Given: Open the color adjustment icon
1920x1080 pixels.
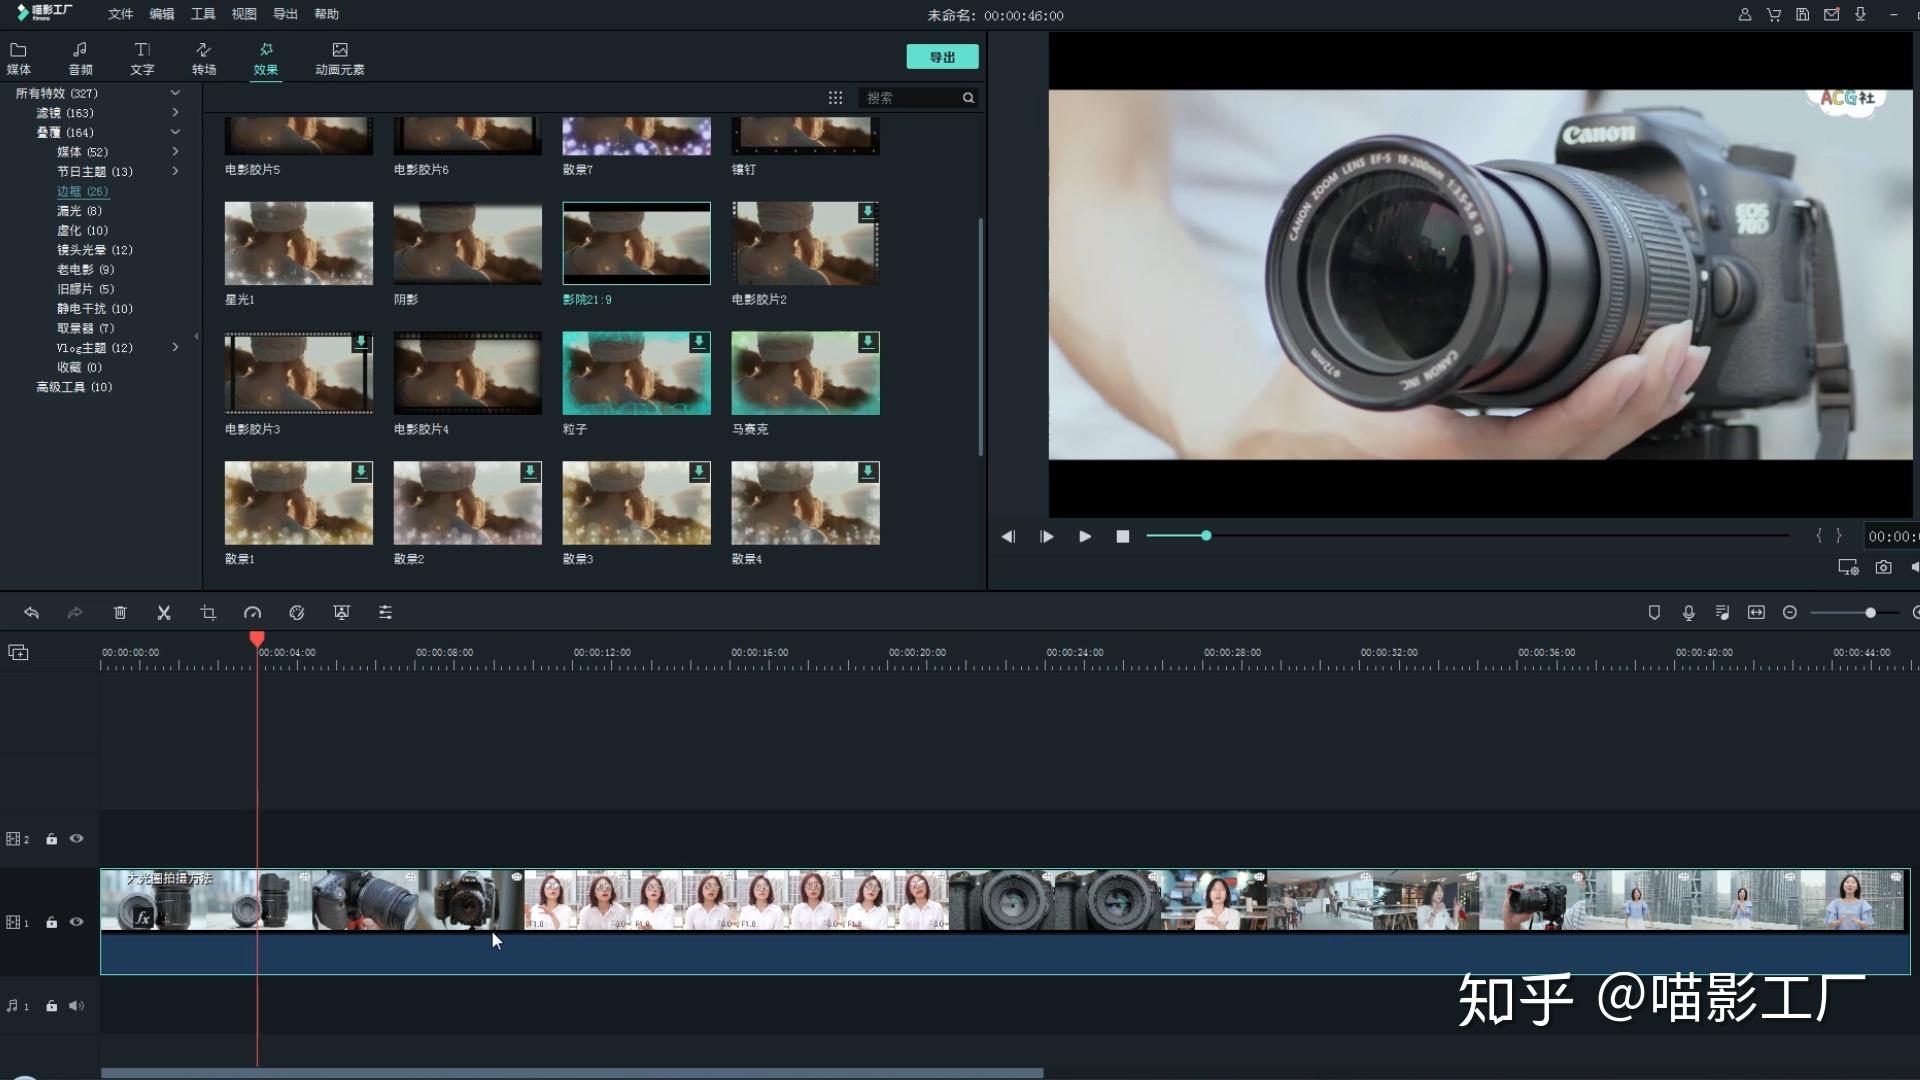Looking at the screenshot, I should pyautogui.click(x=297, y=612).
